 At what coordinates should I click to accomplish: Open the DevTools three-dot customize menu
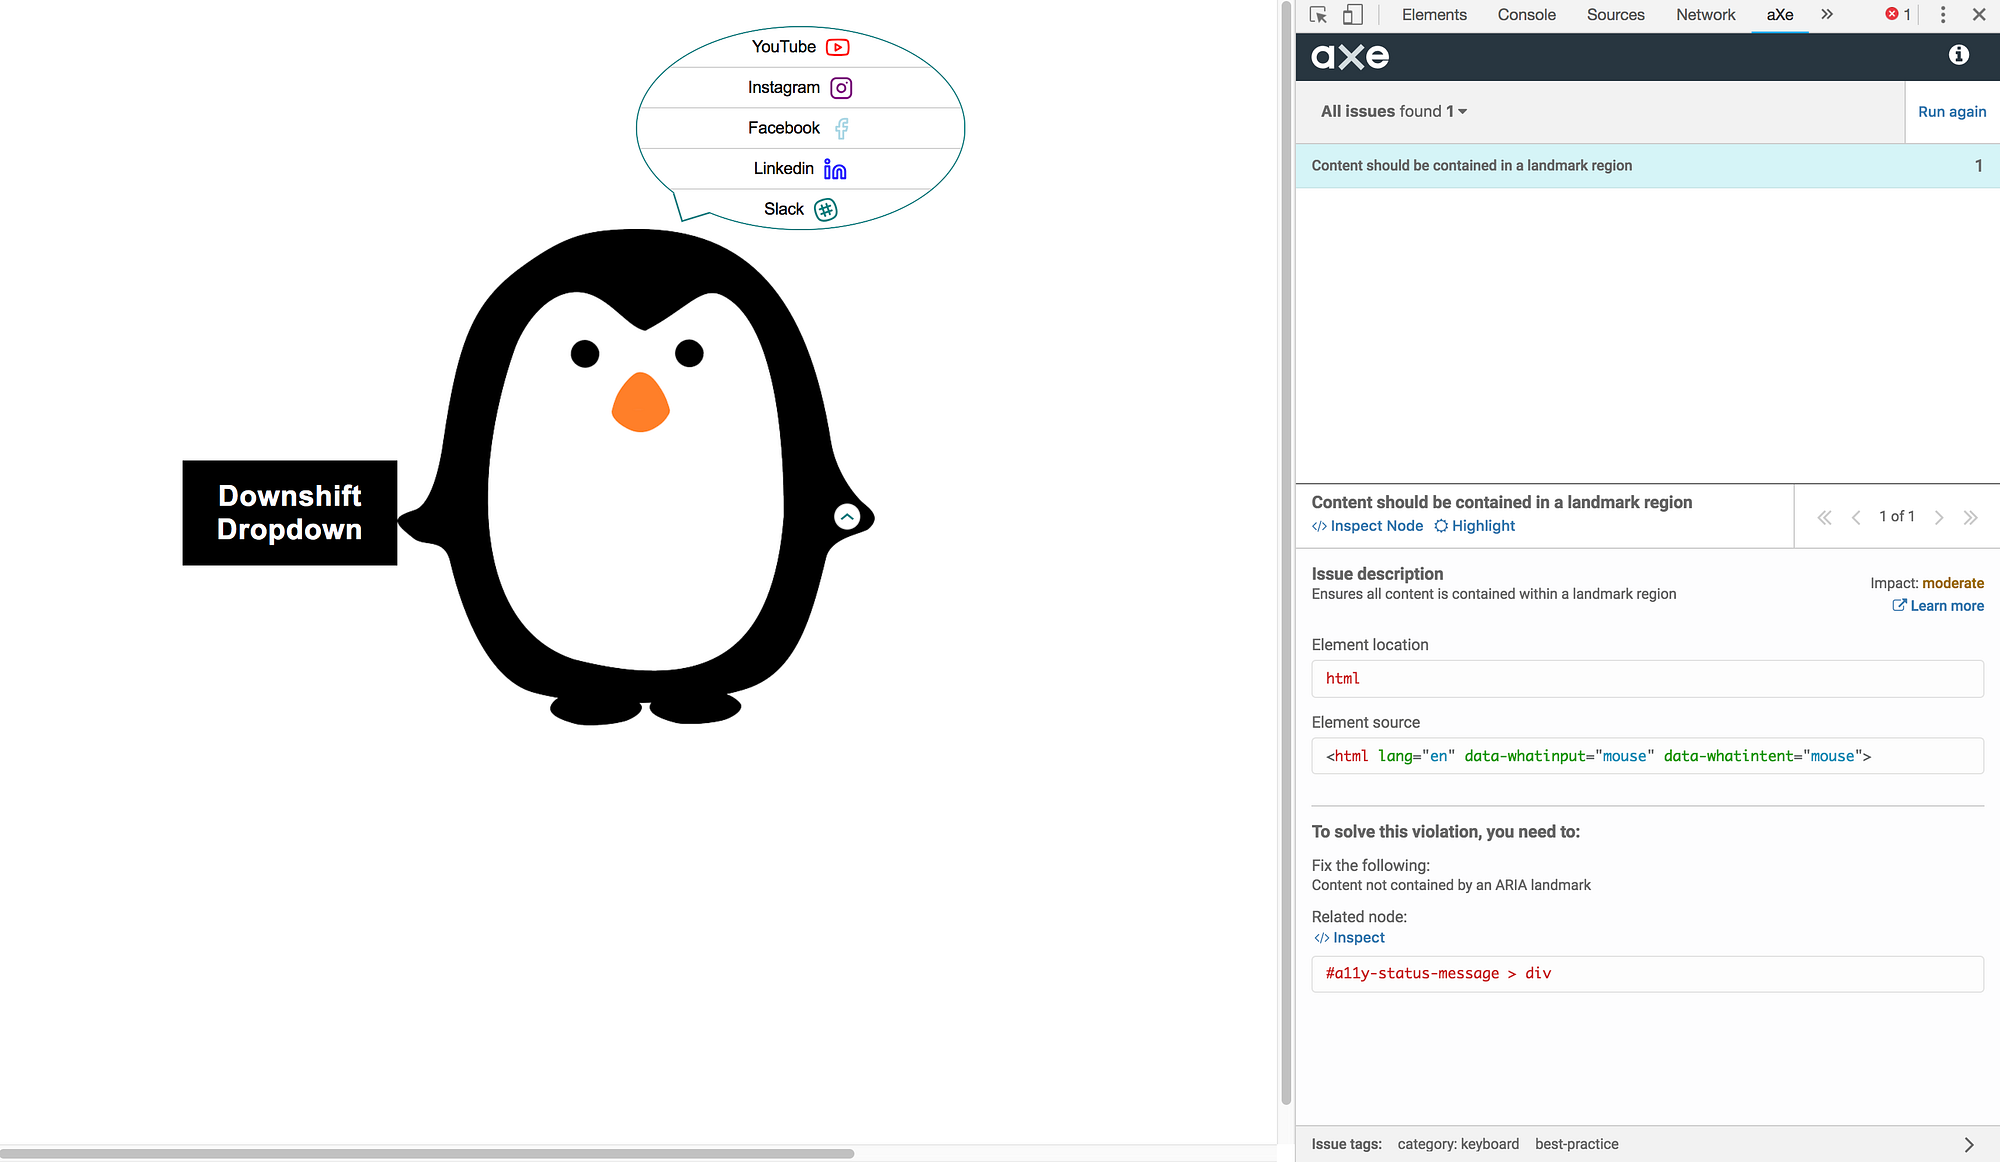click(1942, 15)
